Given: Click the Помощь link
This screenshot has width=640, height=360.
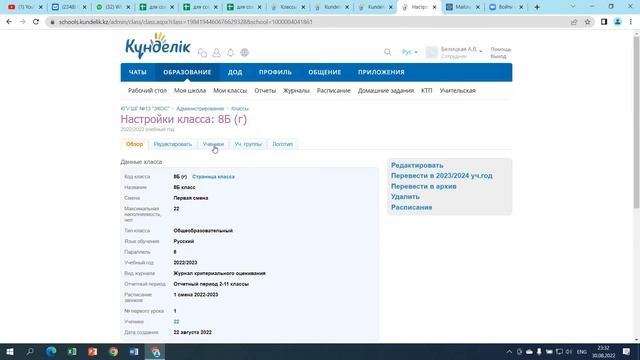Looking at the screenshot, I should pyautogui.click(x=500, y=49).
